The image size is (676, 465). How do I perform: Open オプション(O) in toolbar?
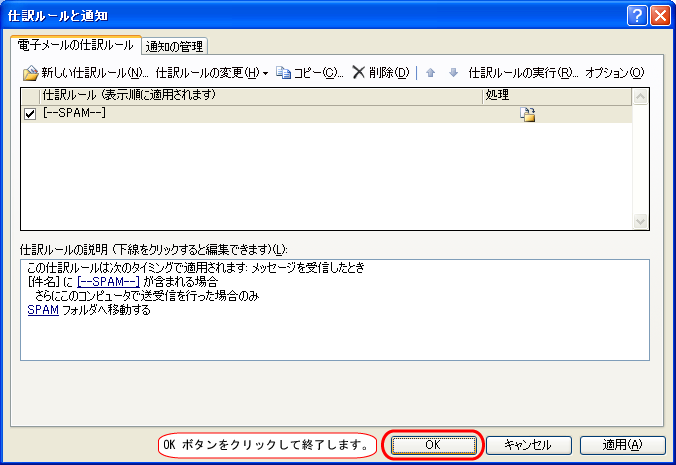(x=614, y=72)
